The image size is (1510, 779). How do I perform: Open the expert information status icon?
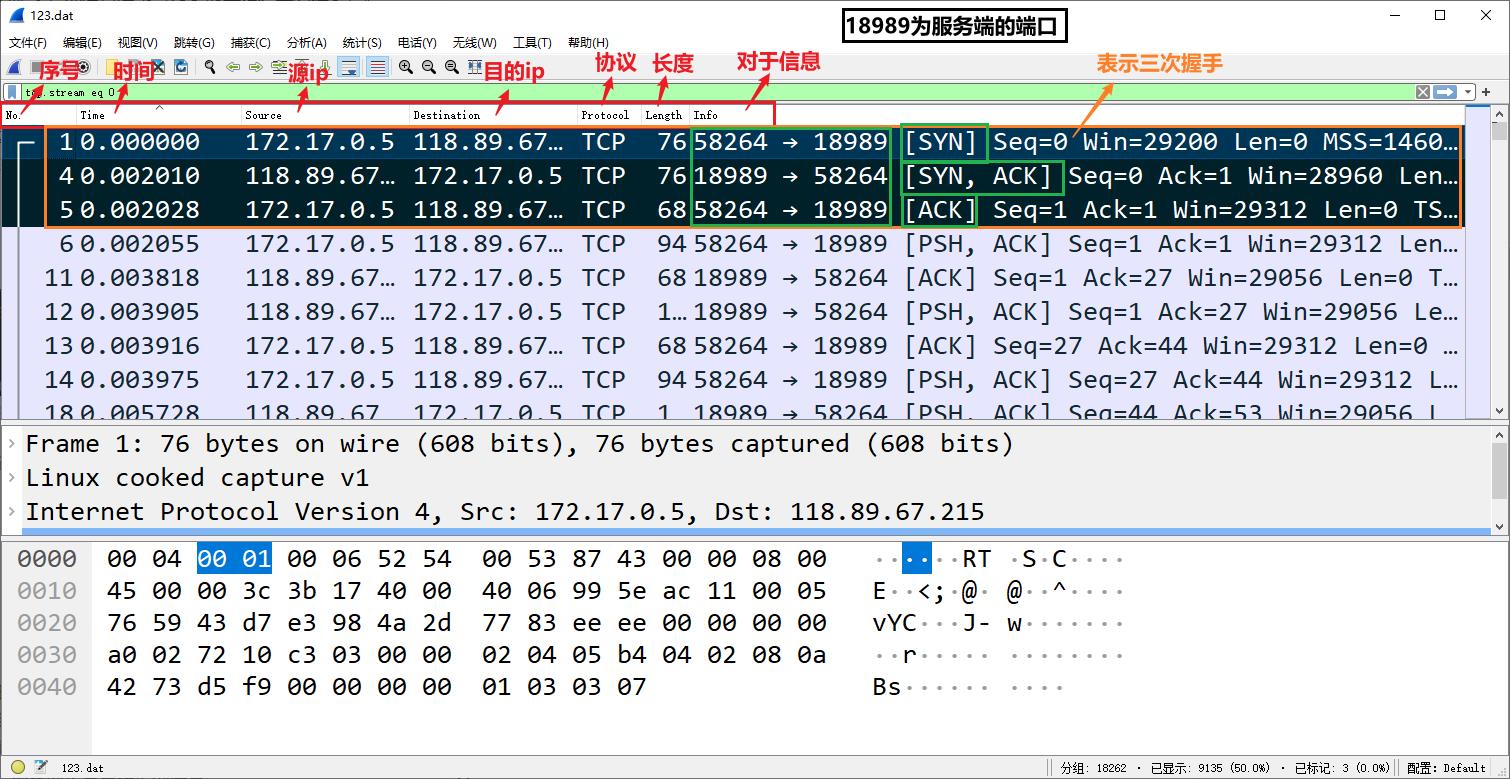18,768
